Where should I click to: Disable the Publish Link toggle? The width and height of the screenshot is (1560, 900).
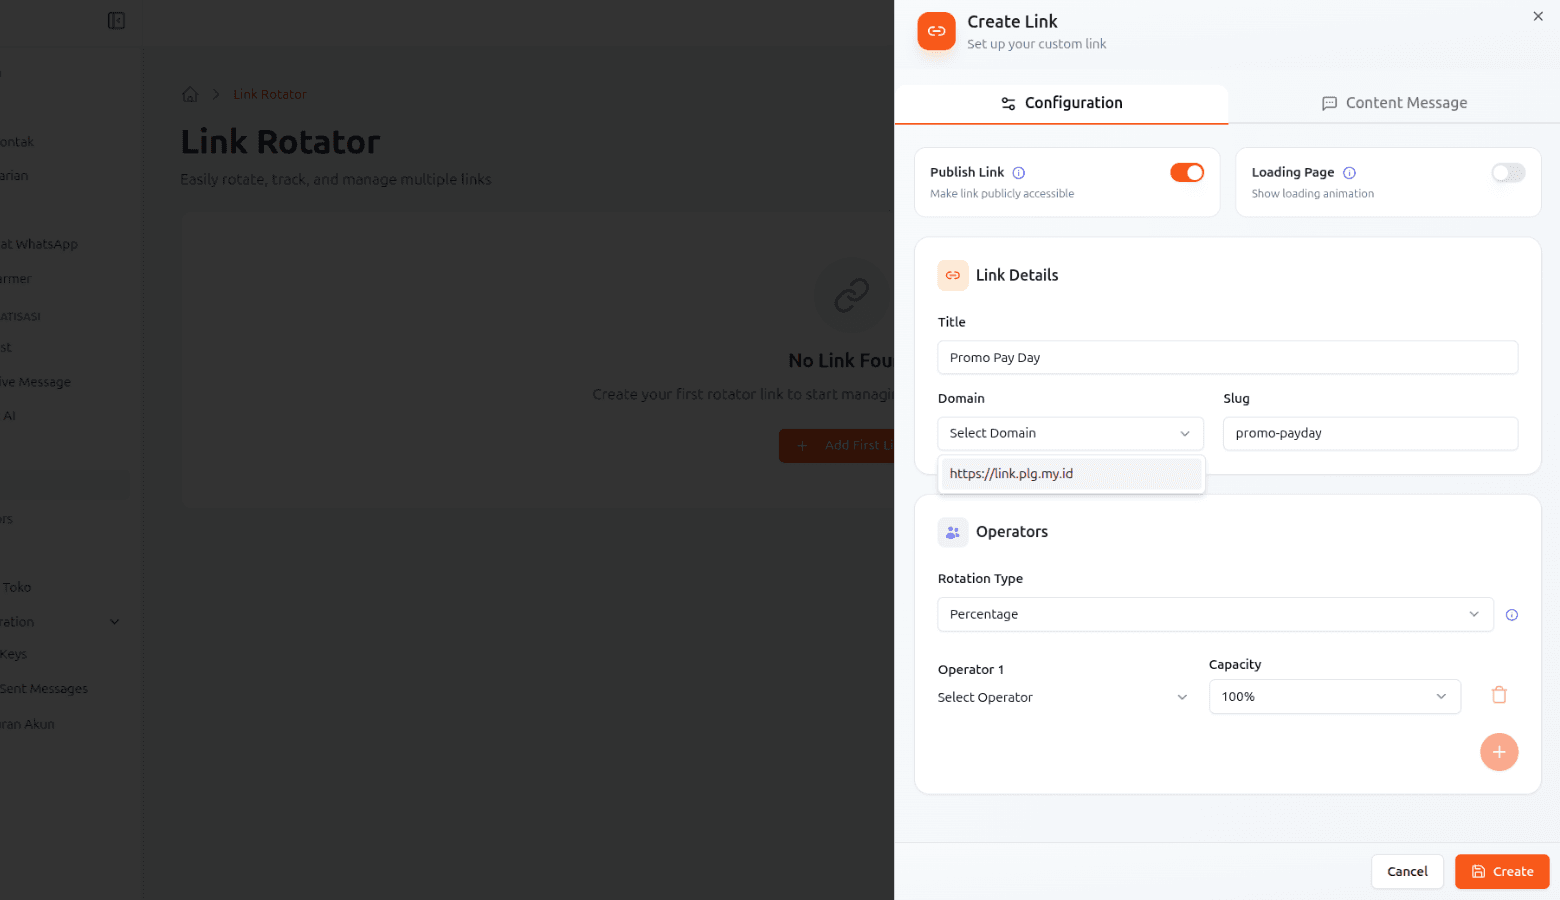click(x=1186, y=173)
